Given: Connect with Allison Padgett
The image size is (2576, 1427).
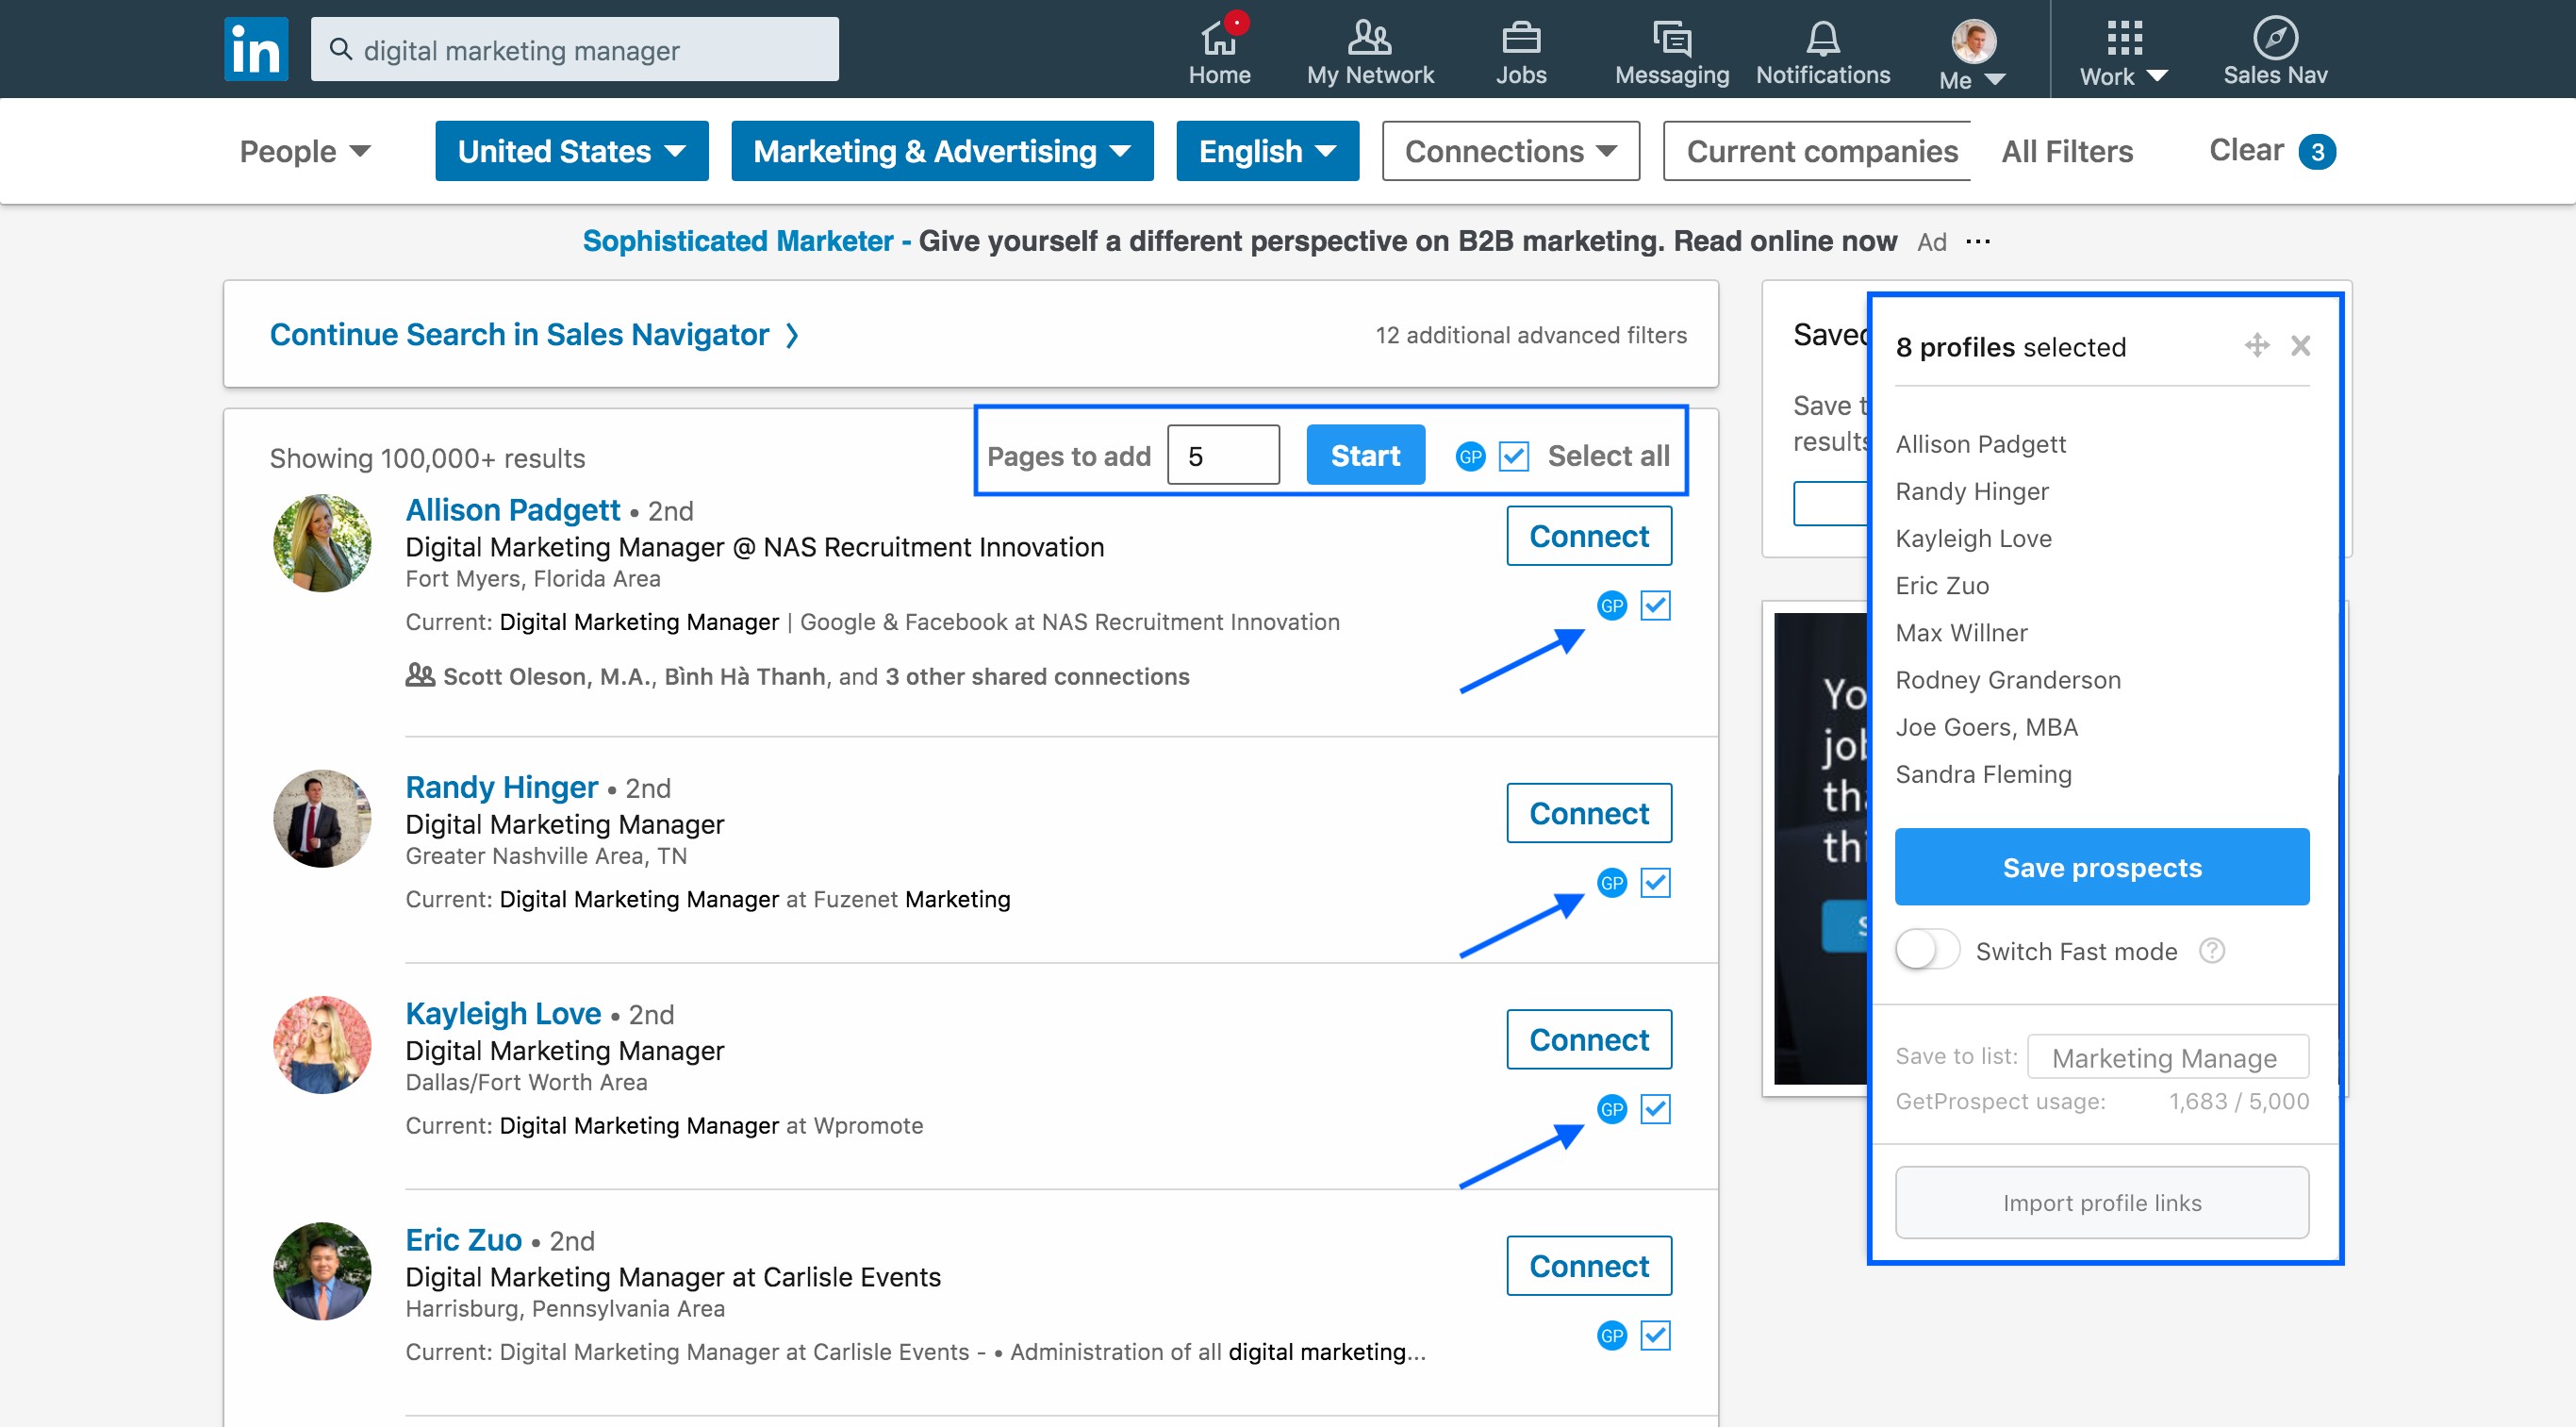Looking at the screenshot, I should [x=1589, y=535].
